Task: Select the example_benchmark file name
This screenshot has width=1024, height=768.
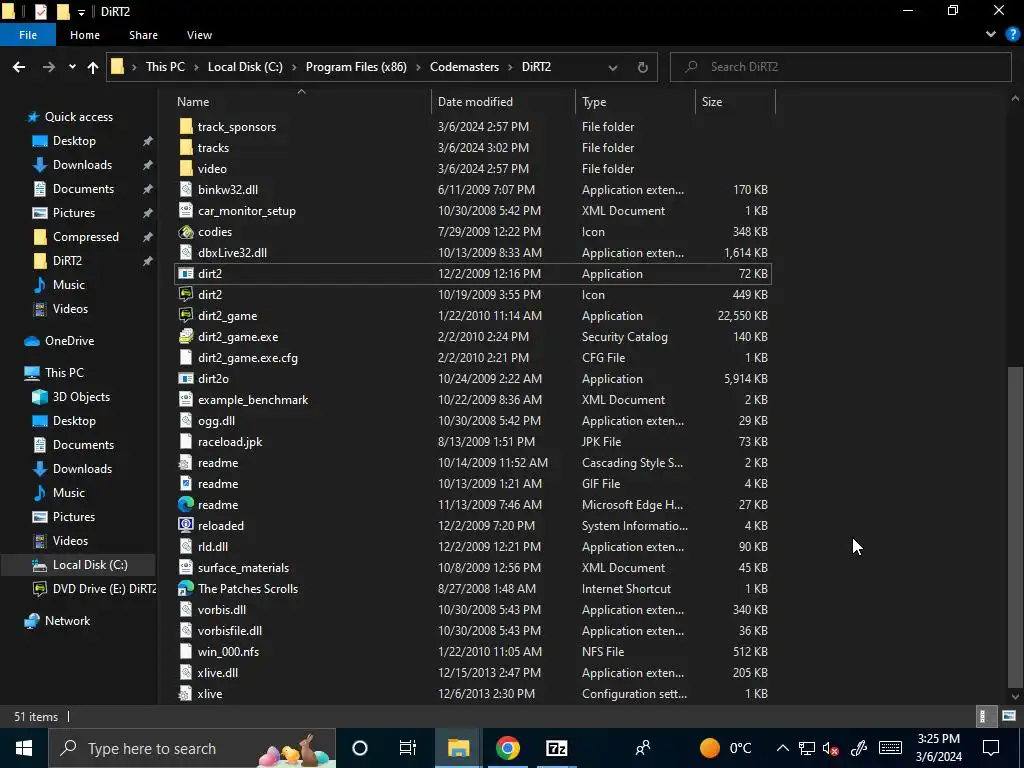Action: (x=253, y=400)
